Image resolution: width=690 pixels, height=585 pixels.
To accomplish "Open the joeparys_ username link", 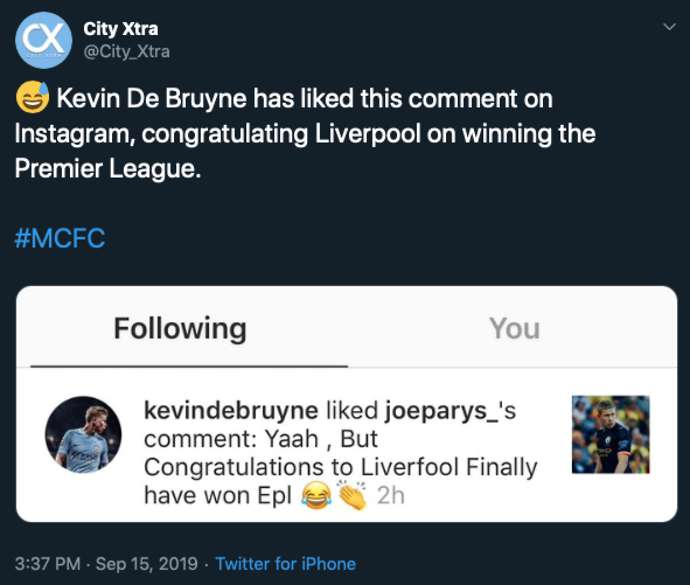I will click(x=446, y=411).
